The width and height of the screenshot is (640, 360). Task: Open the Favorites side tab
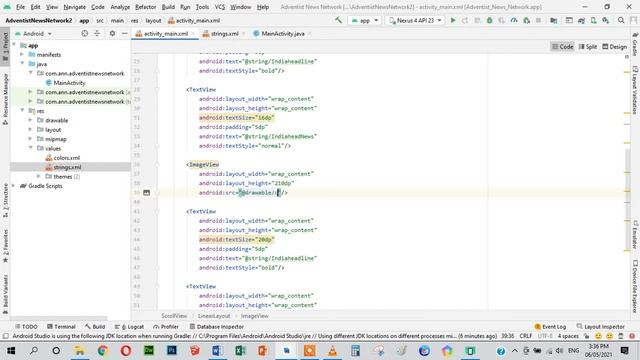tap(5, 246)
